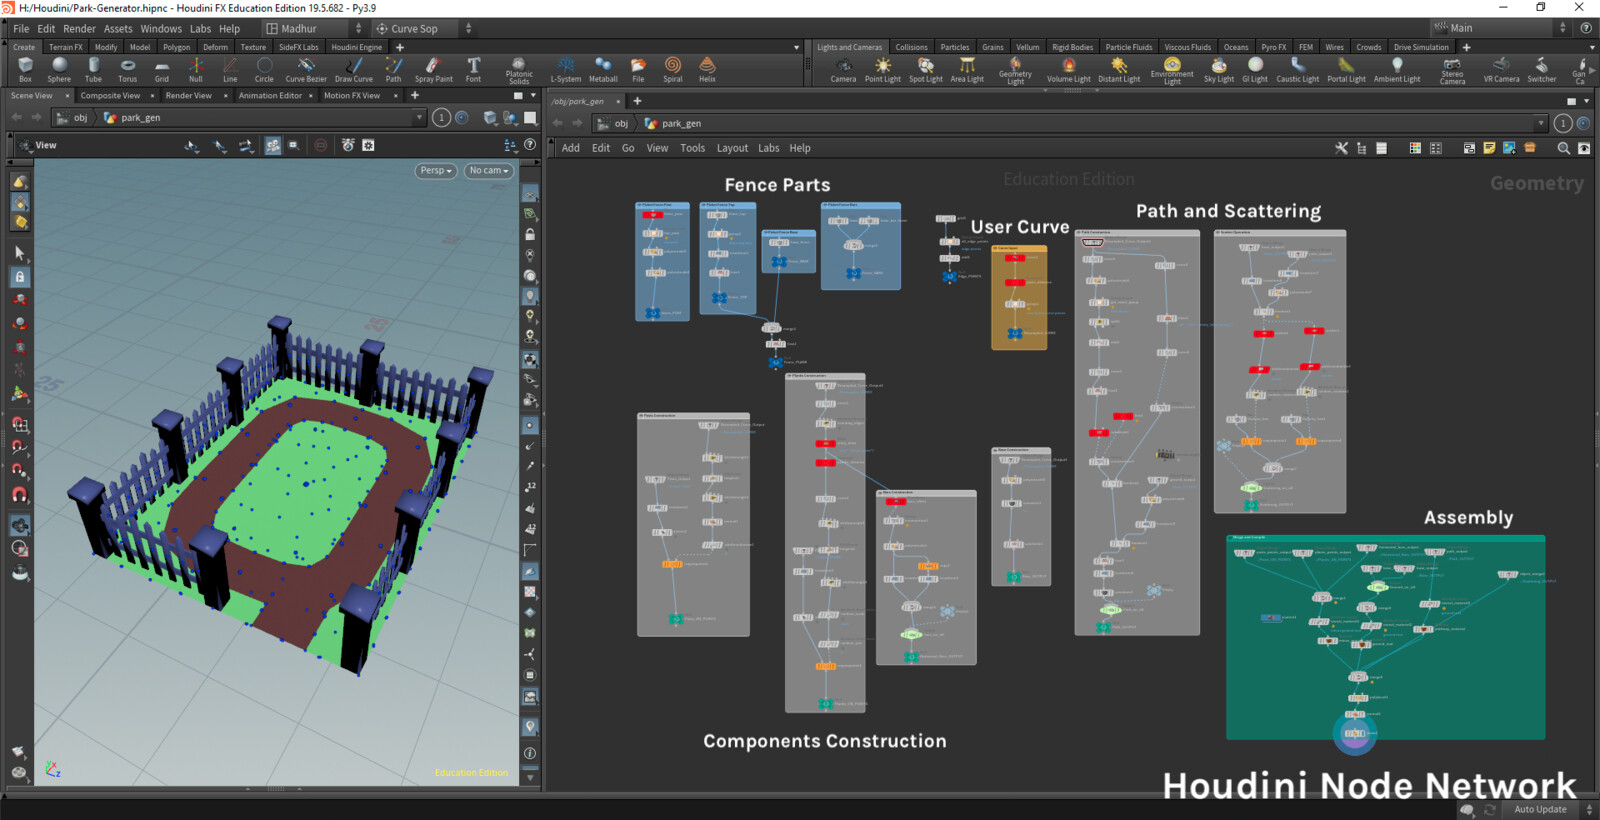The height and width of the screenshot is (820, 1600).
Task: Select the Spray Paint shelf tool
Action: 433,69
